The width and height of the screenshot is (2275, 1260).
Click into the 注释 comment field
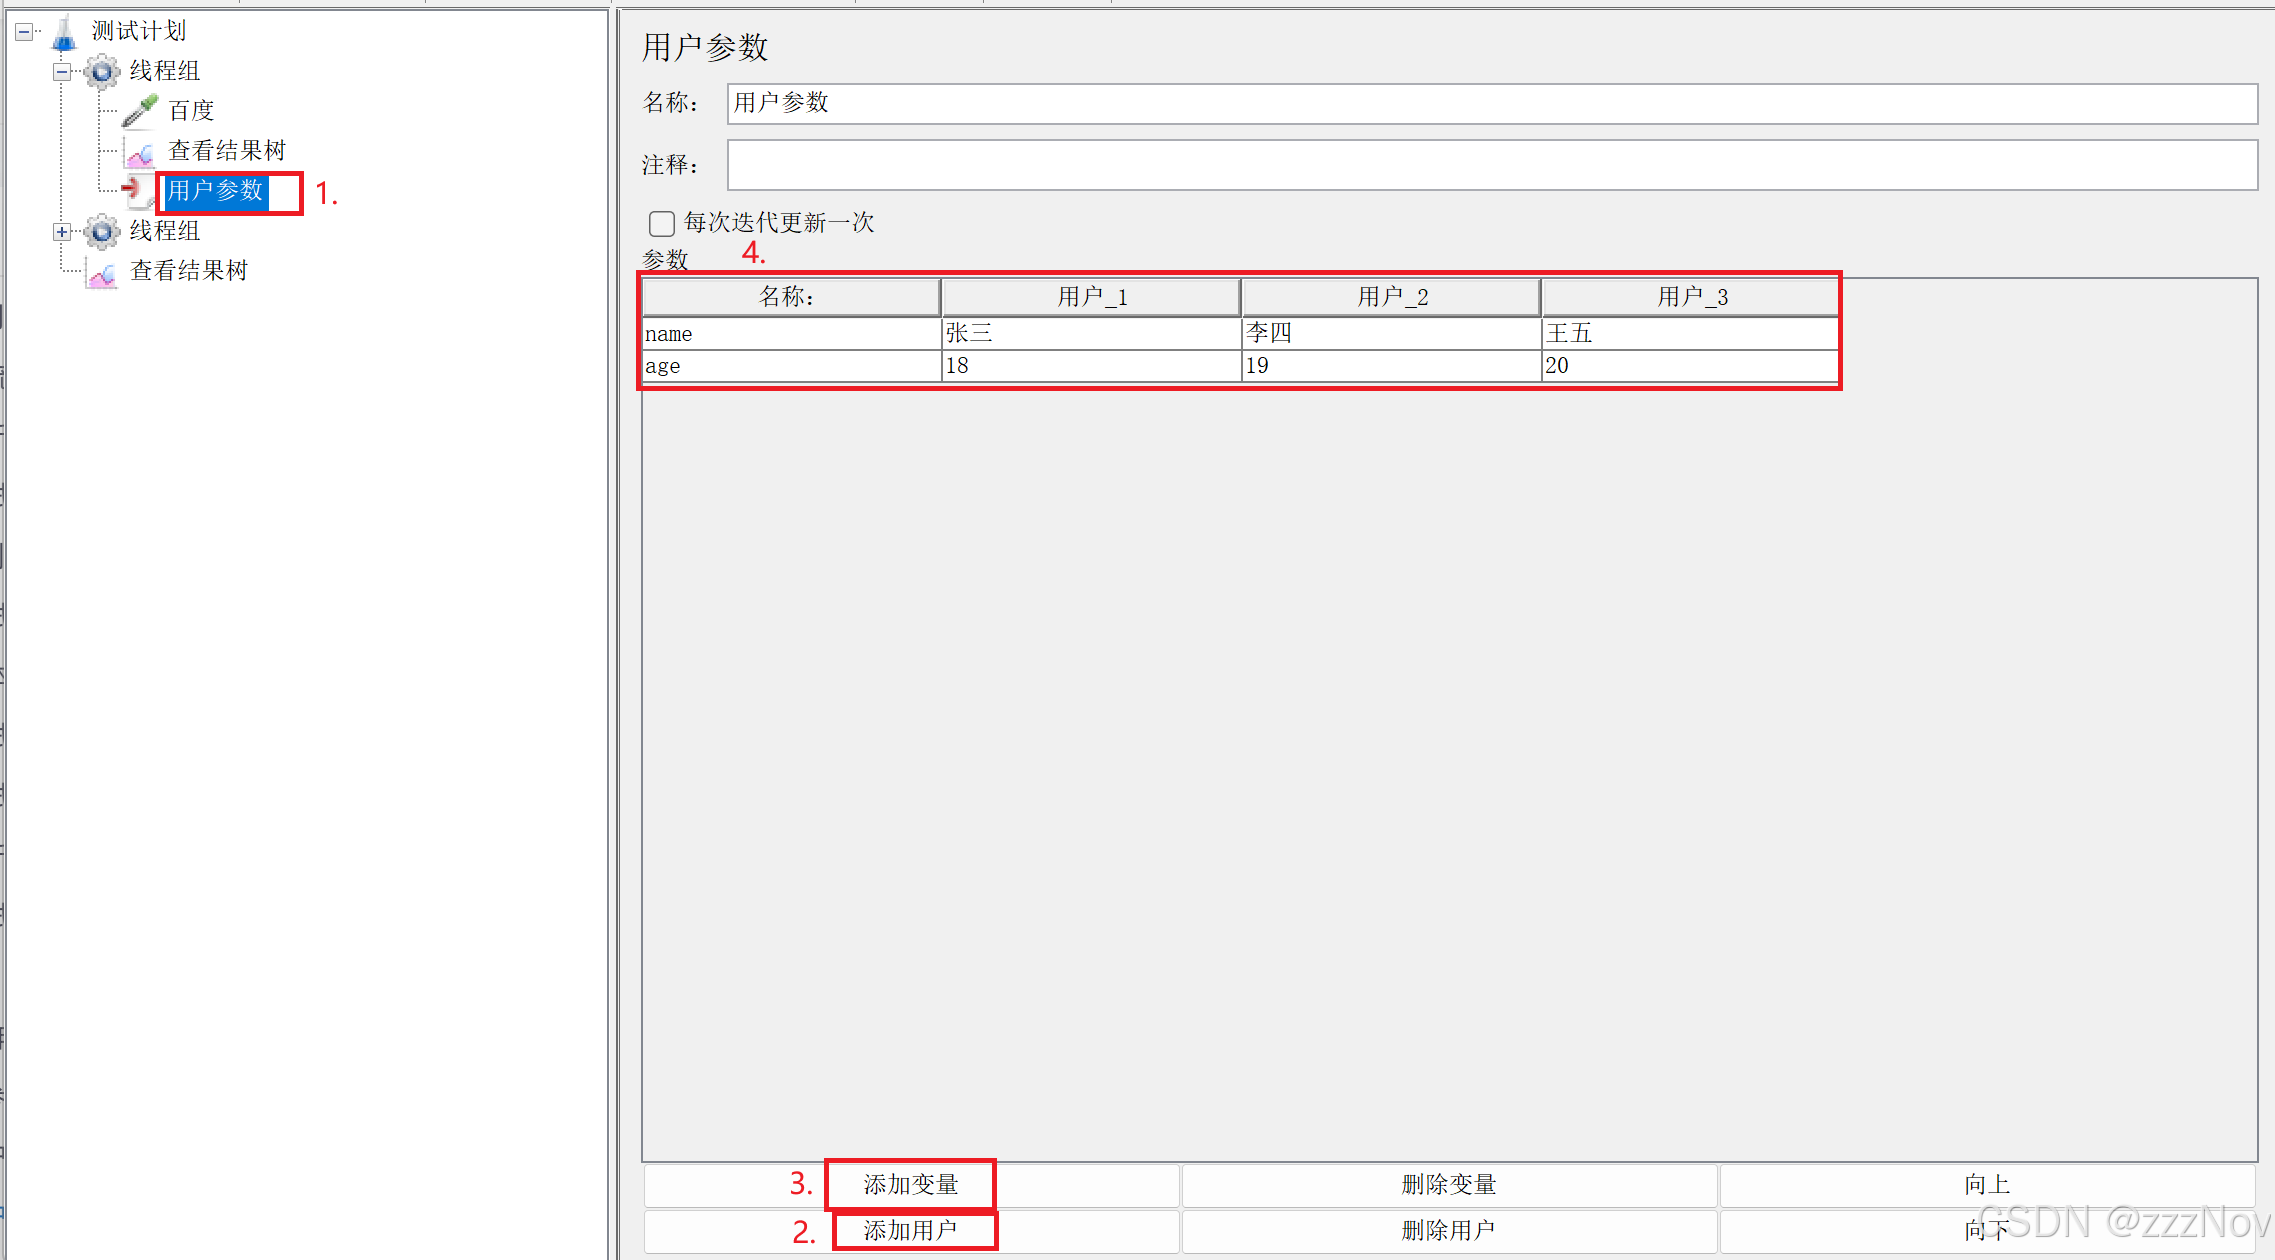coord(1491,165)
